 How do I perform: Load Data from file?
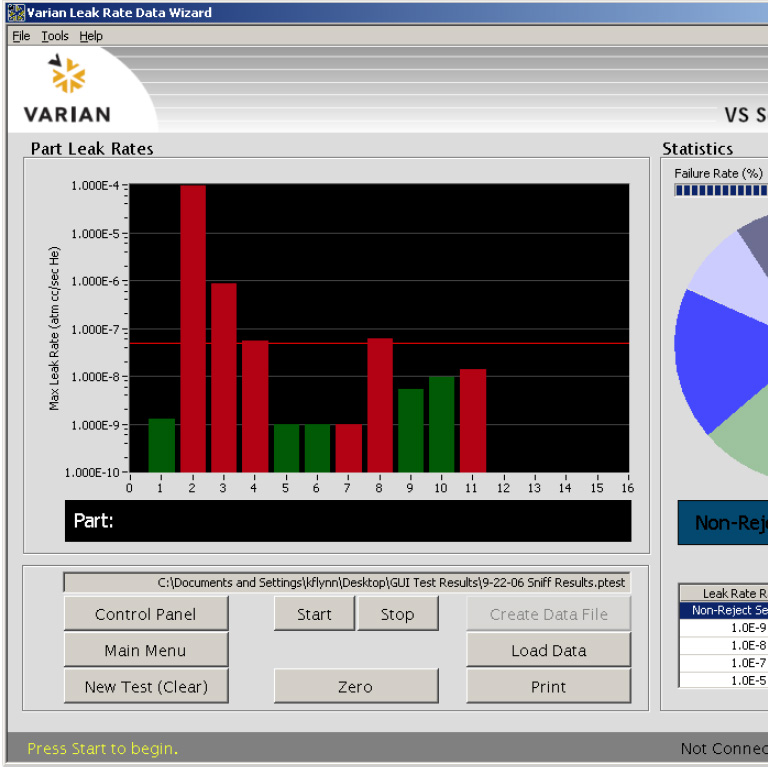549,650
